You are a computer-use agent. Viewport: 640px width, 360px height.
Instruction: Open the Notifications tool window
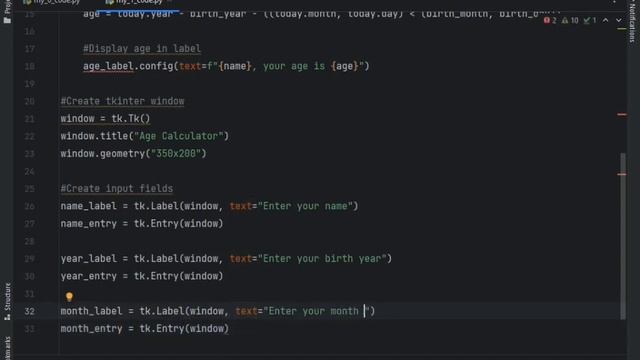(x=632, y=22)
